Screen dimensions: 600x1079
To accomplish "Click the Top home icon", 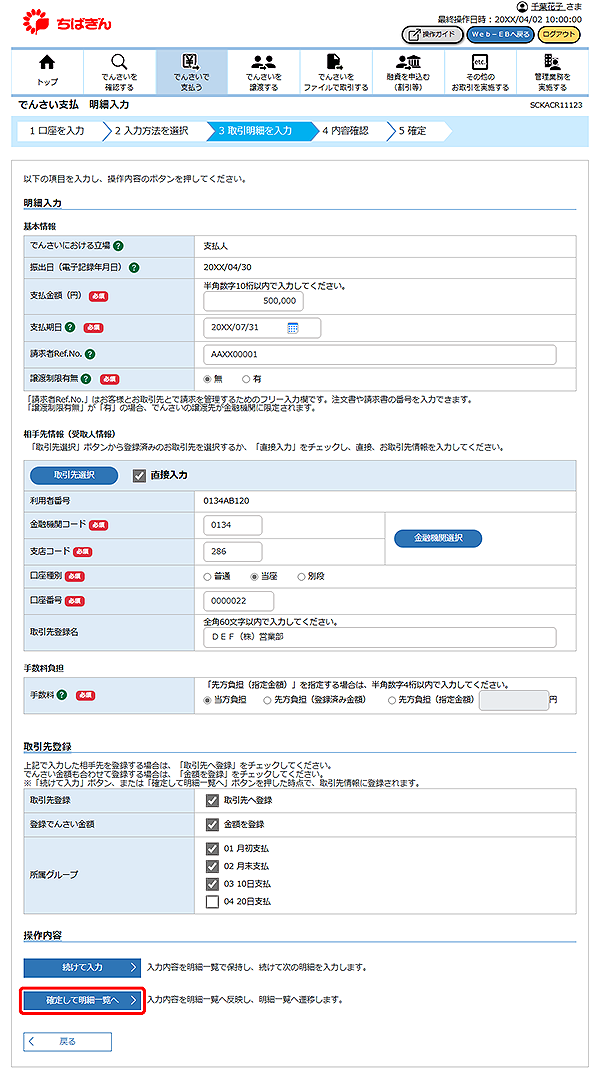I will [x=47, y=64].
